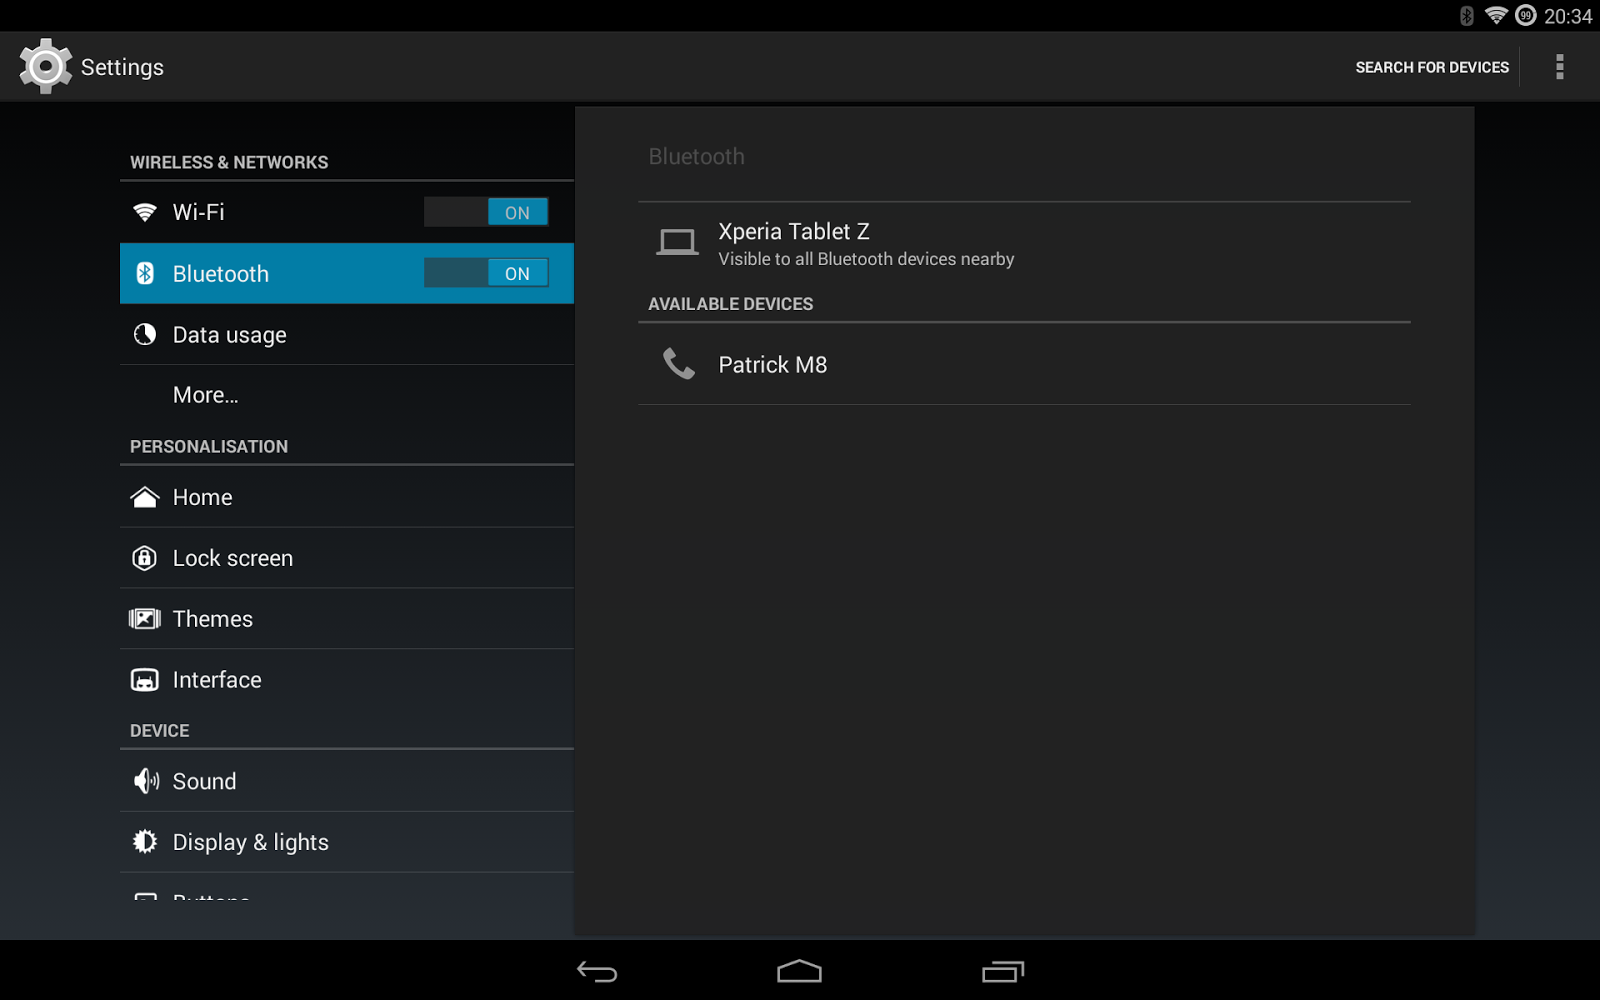Viewport: 1600px width, 1000px height.
Task: Click the Bluetooth icon in sidebar
Action: [x=145, y=273]
